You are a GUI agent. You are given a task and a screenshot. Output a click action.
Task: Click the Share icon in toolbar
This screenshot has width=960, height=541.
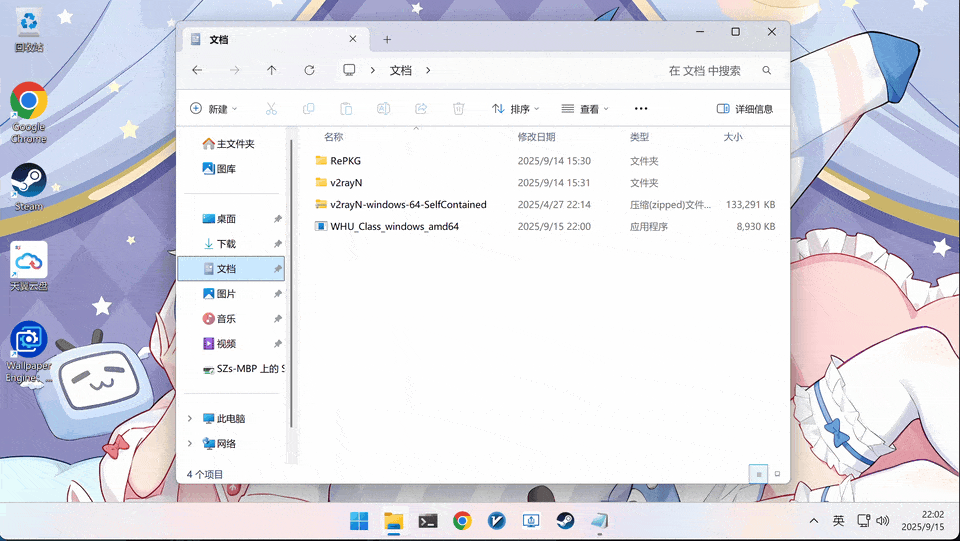coord(421,109)
